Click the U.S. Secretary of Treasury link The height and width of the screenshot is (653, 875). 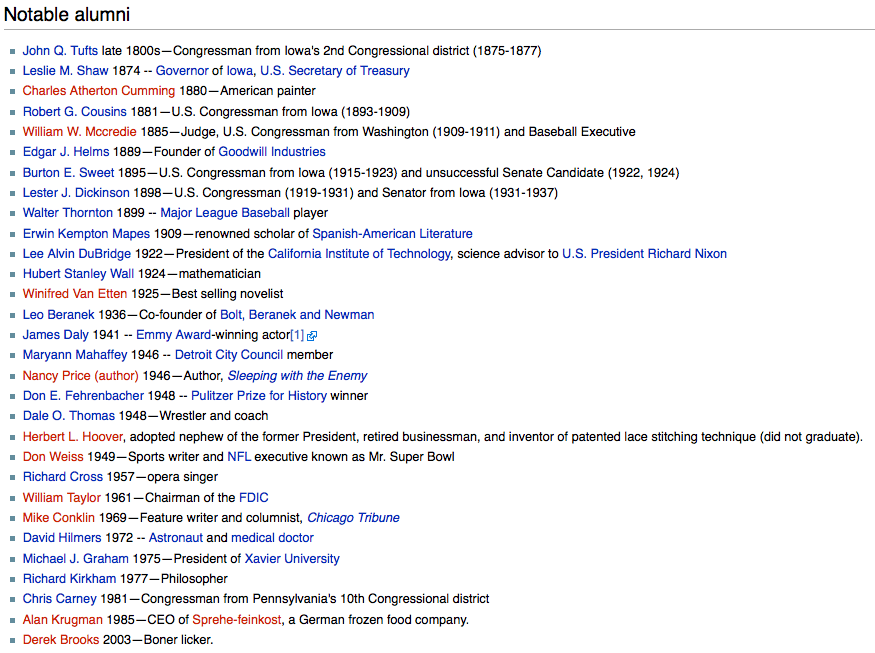tap(334, 71)
